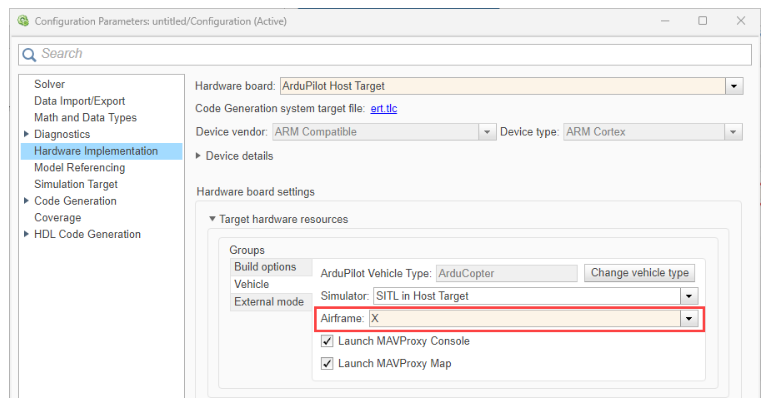Select the Build options group
The image size is (780, 412).
pyautogui.click(x=264, y=267)
